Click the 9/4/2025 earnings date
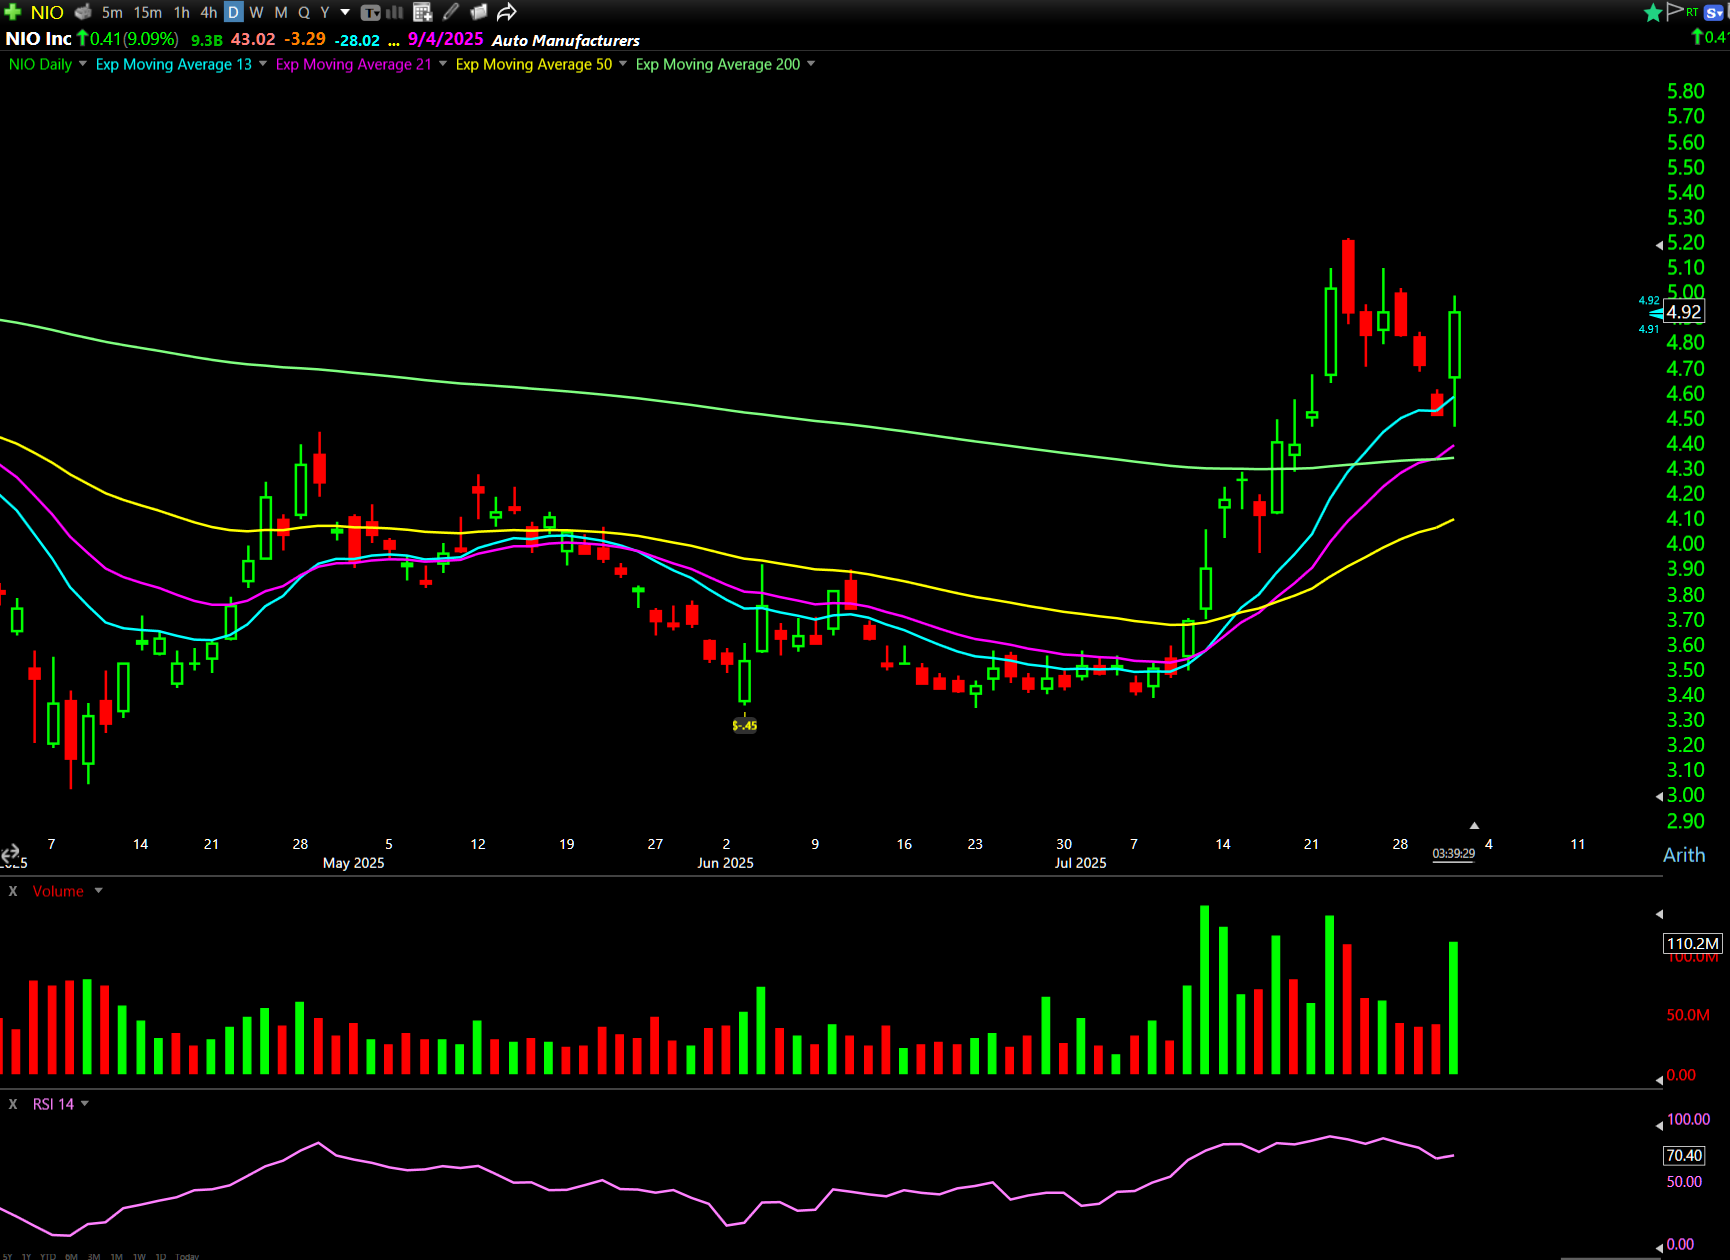The image size is (1730, 1260). tap(445, 39)
